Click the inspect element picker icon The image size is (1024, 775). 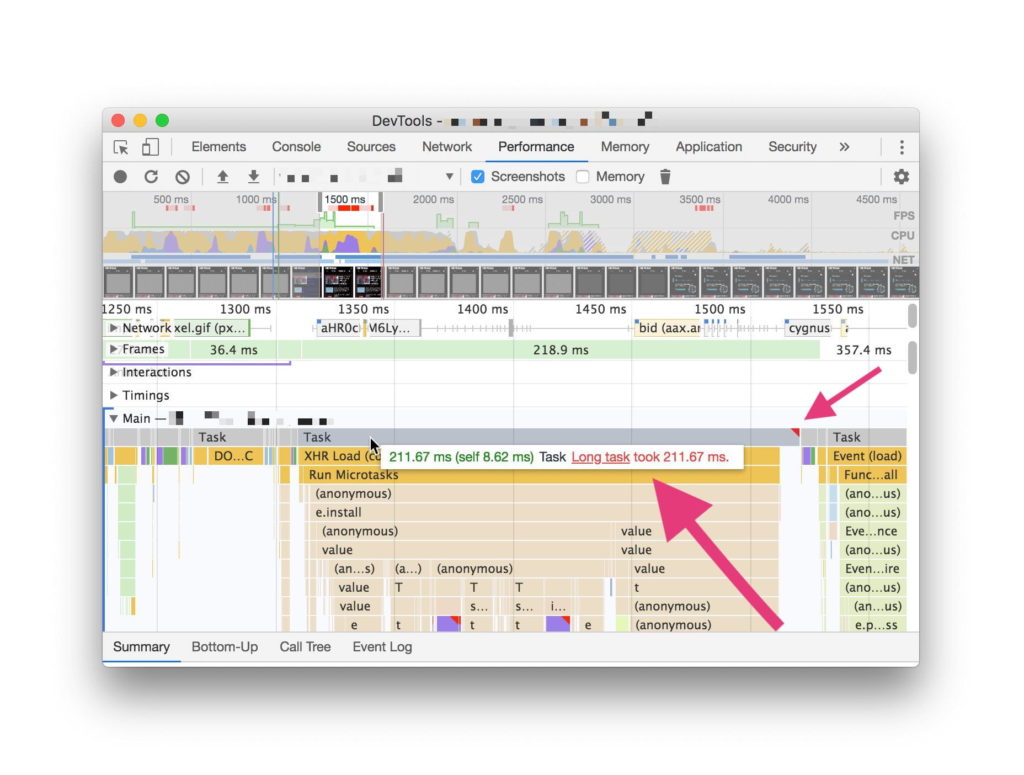[121, 147]
